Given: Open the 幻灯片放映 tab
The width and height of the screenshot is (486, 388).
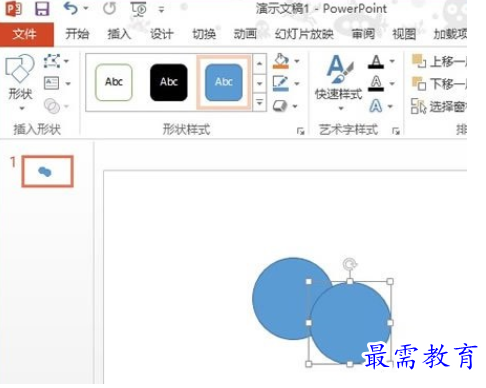Looking at the screenshot, I should (304, 34).
